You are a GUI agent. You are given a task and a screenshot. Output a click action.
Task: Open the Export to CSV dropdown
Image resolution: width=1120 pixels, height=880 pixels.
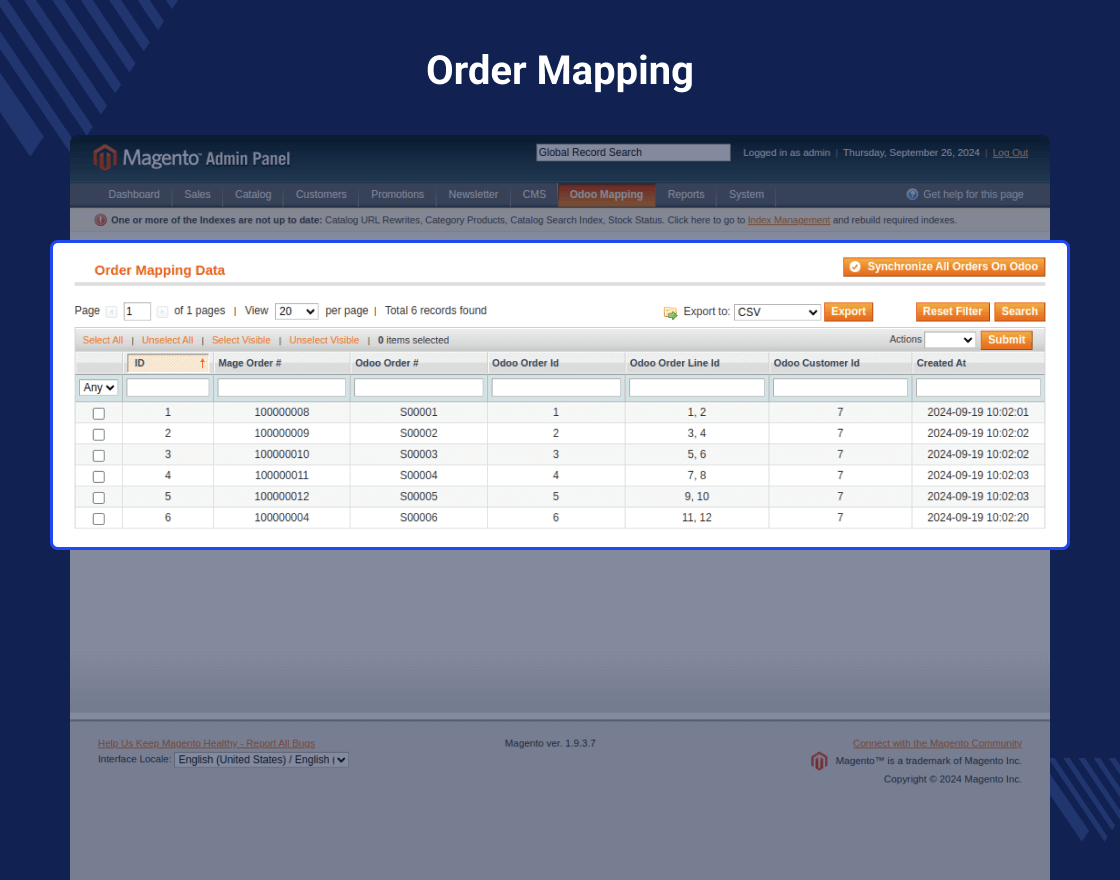coord(777,312)
